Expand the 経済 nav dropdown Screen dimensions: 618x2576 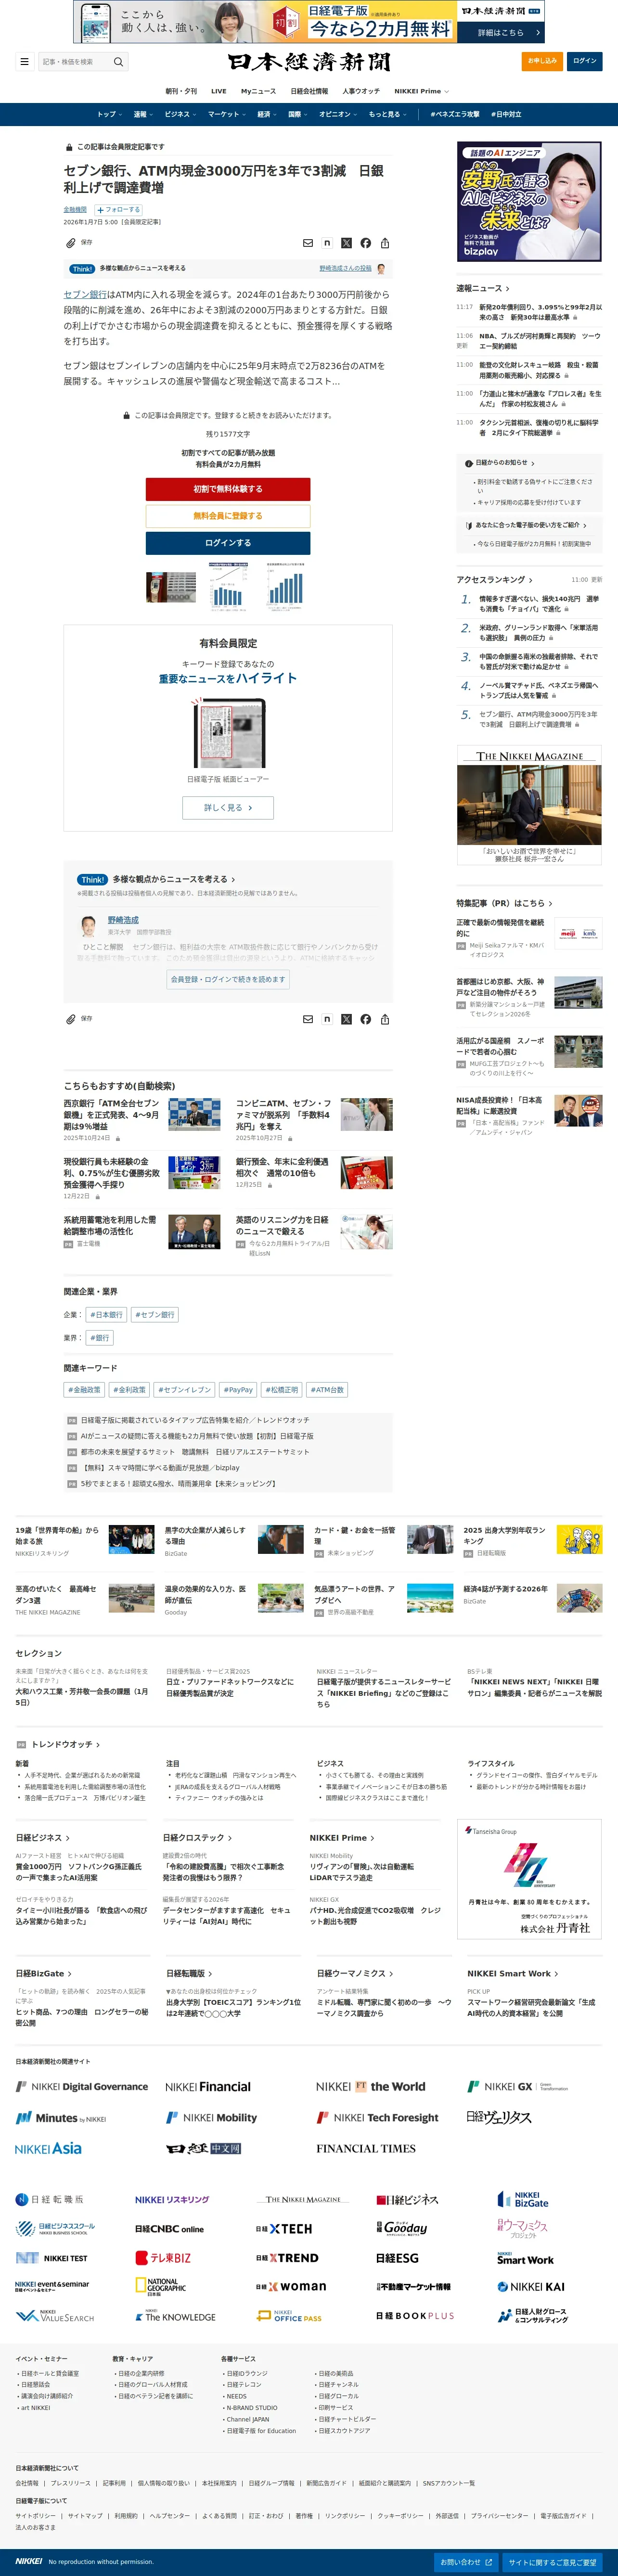[268, 114]
